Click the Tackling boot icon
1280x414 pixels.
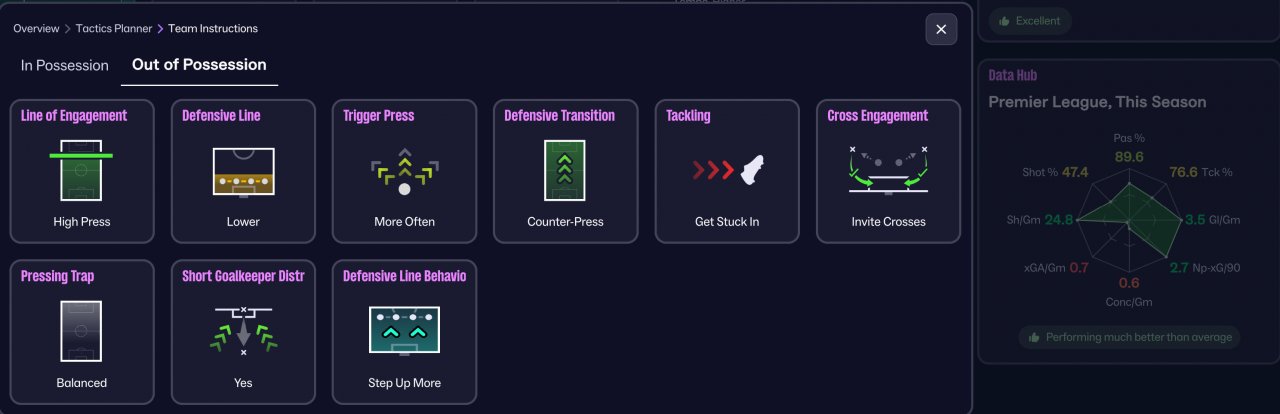(x=727, y=170)
